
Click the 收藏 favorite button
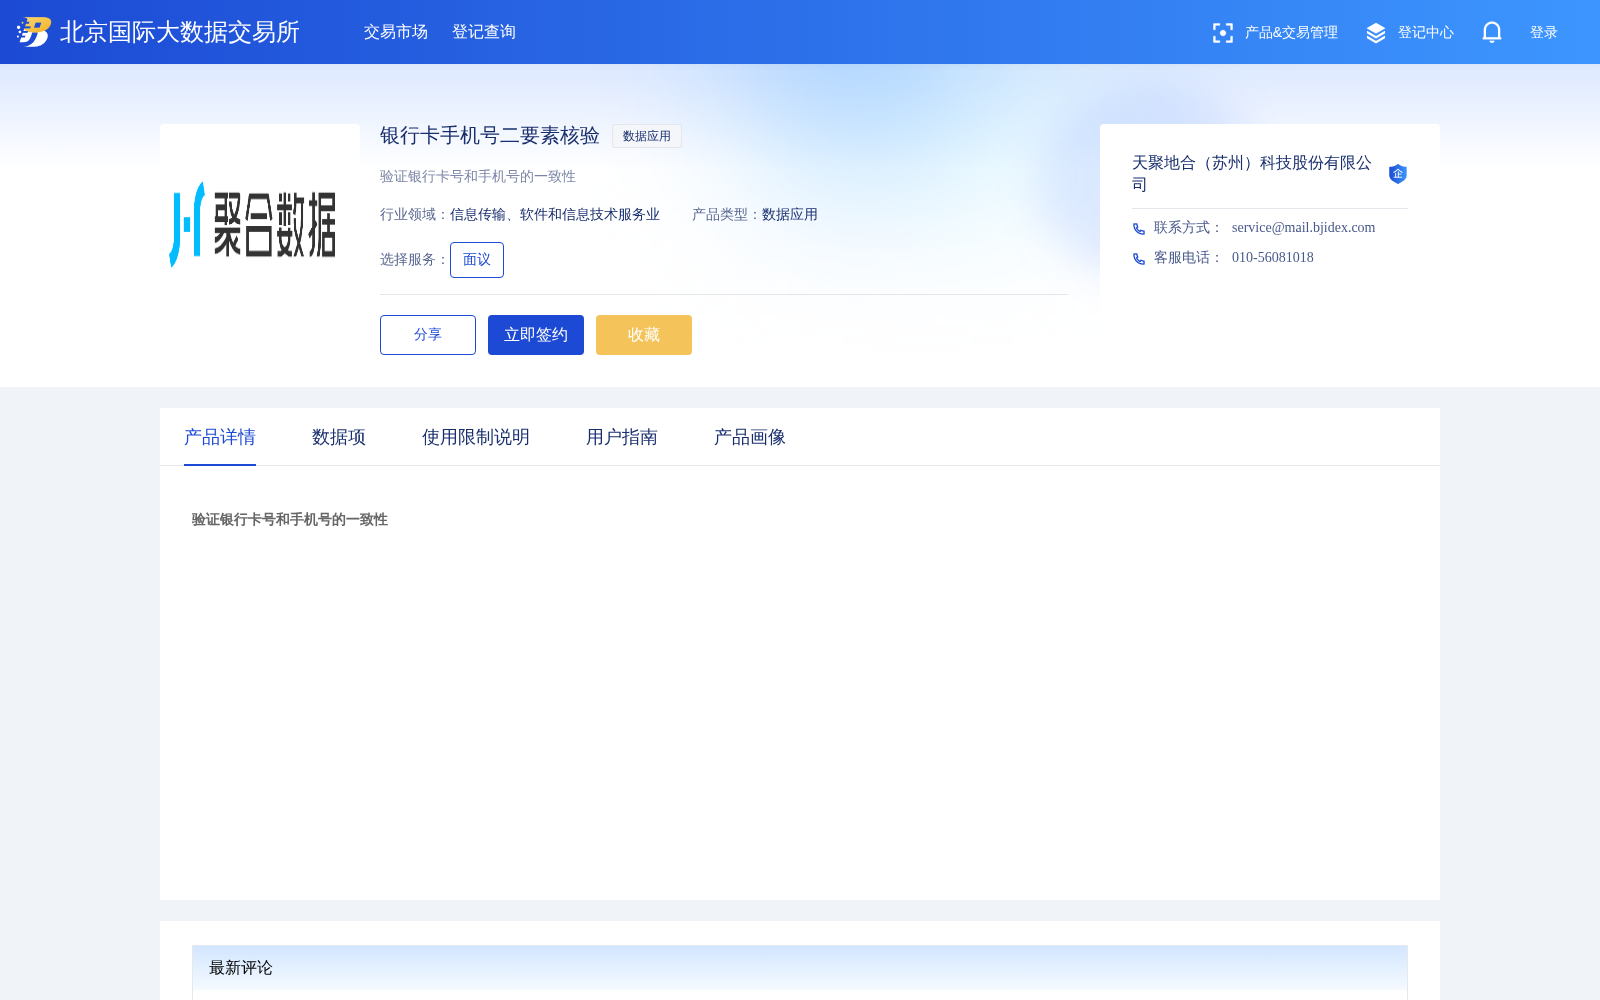(644, 335)
